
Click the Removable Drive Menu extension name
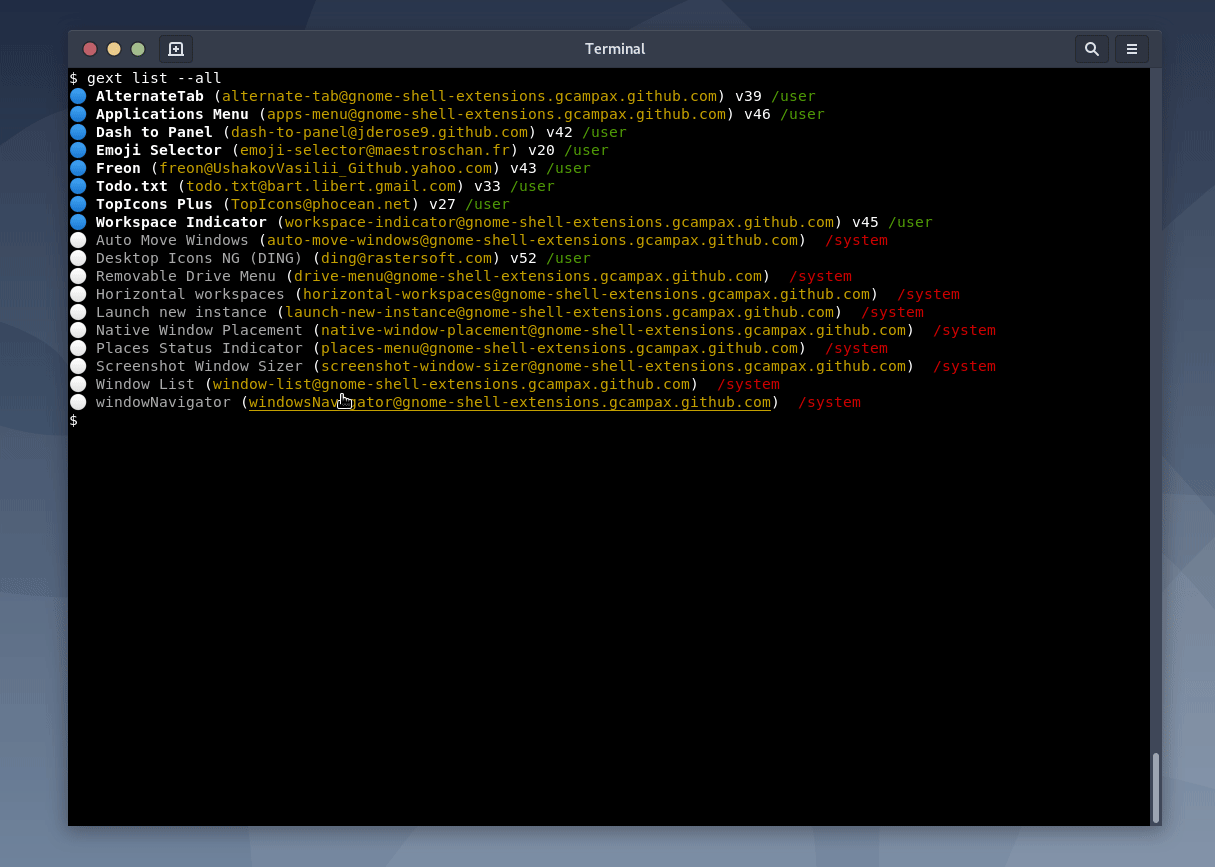pos(186,276)
